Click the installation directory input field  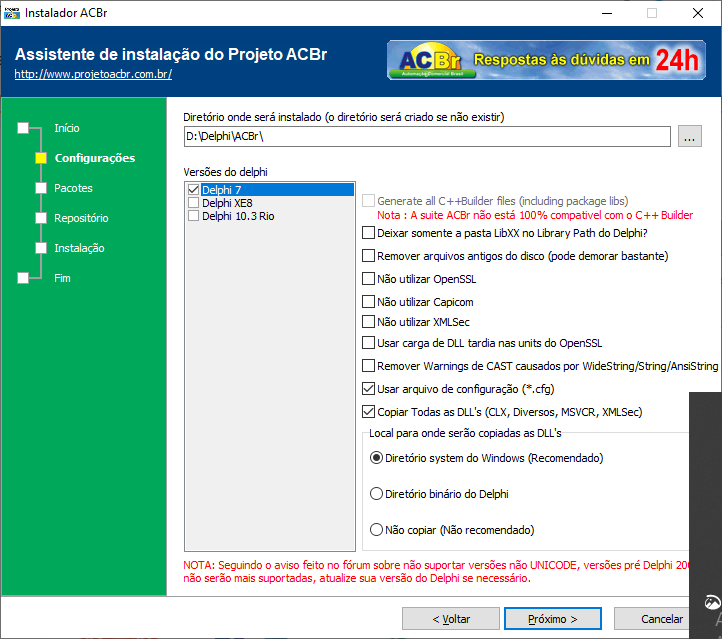pyautogui.click(x=427, y=136)
